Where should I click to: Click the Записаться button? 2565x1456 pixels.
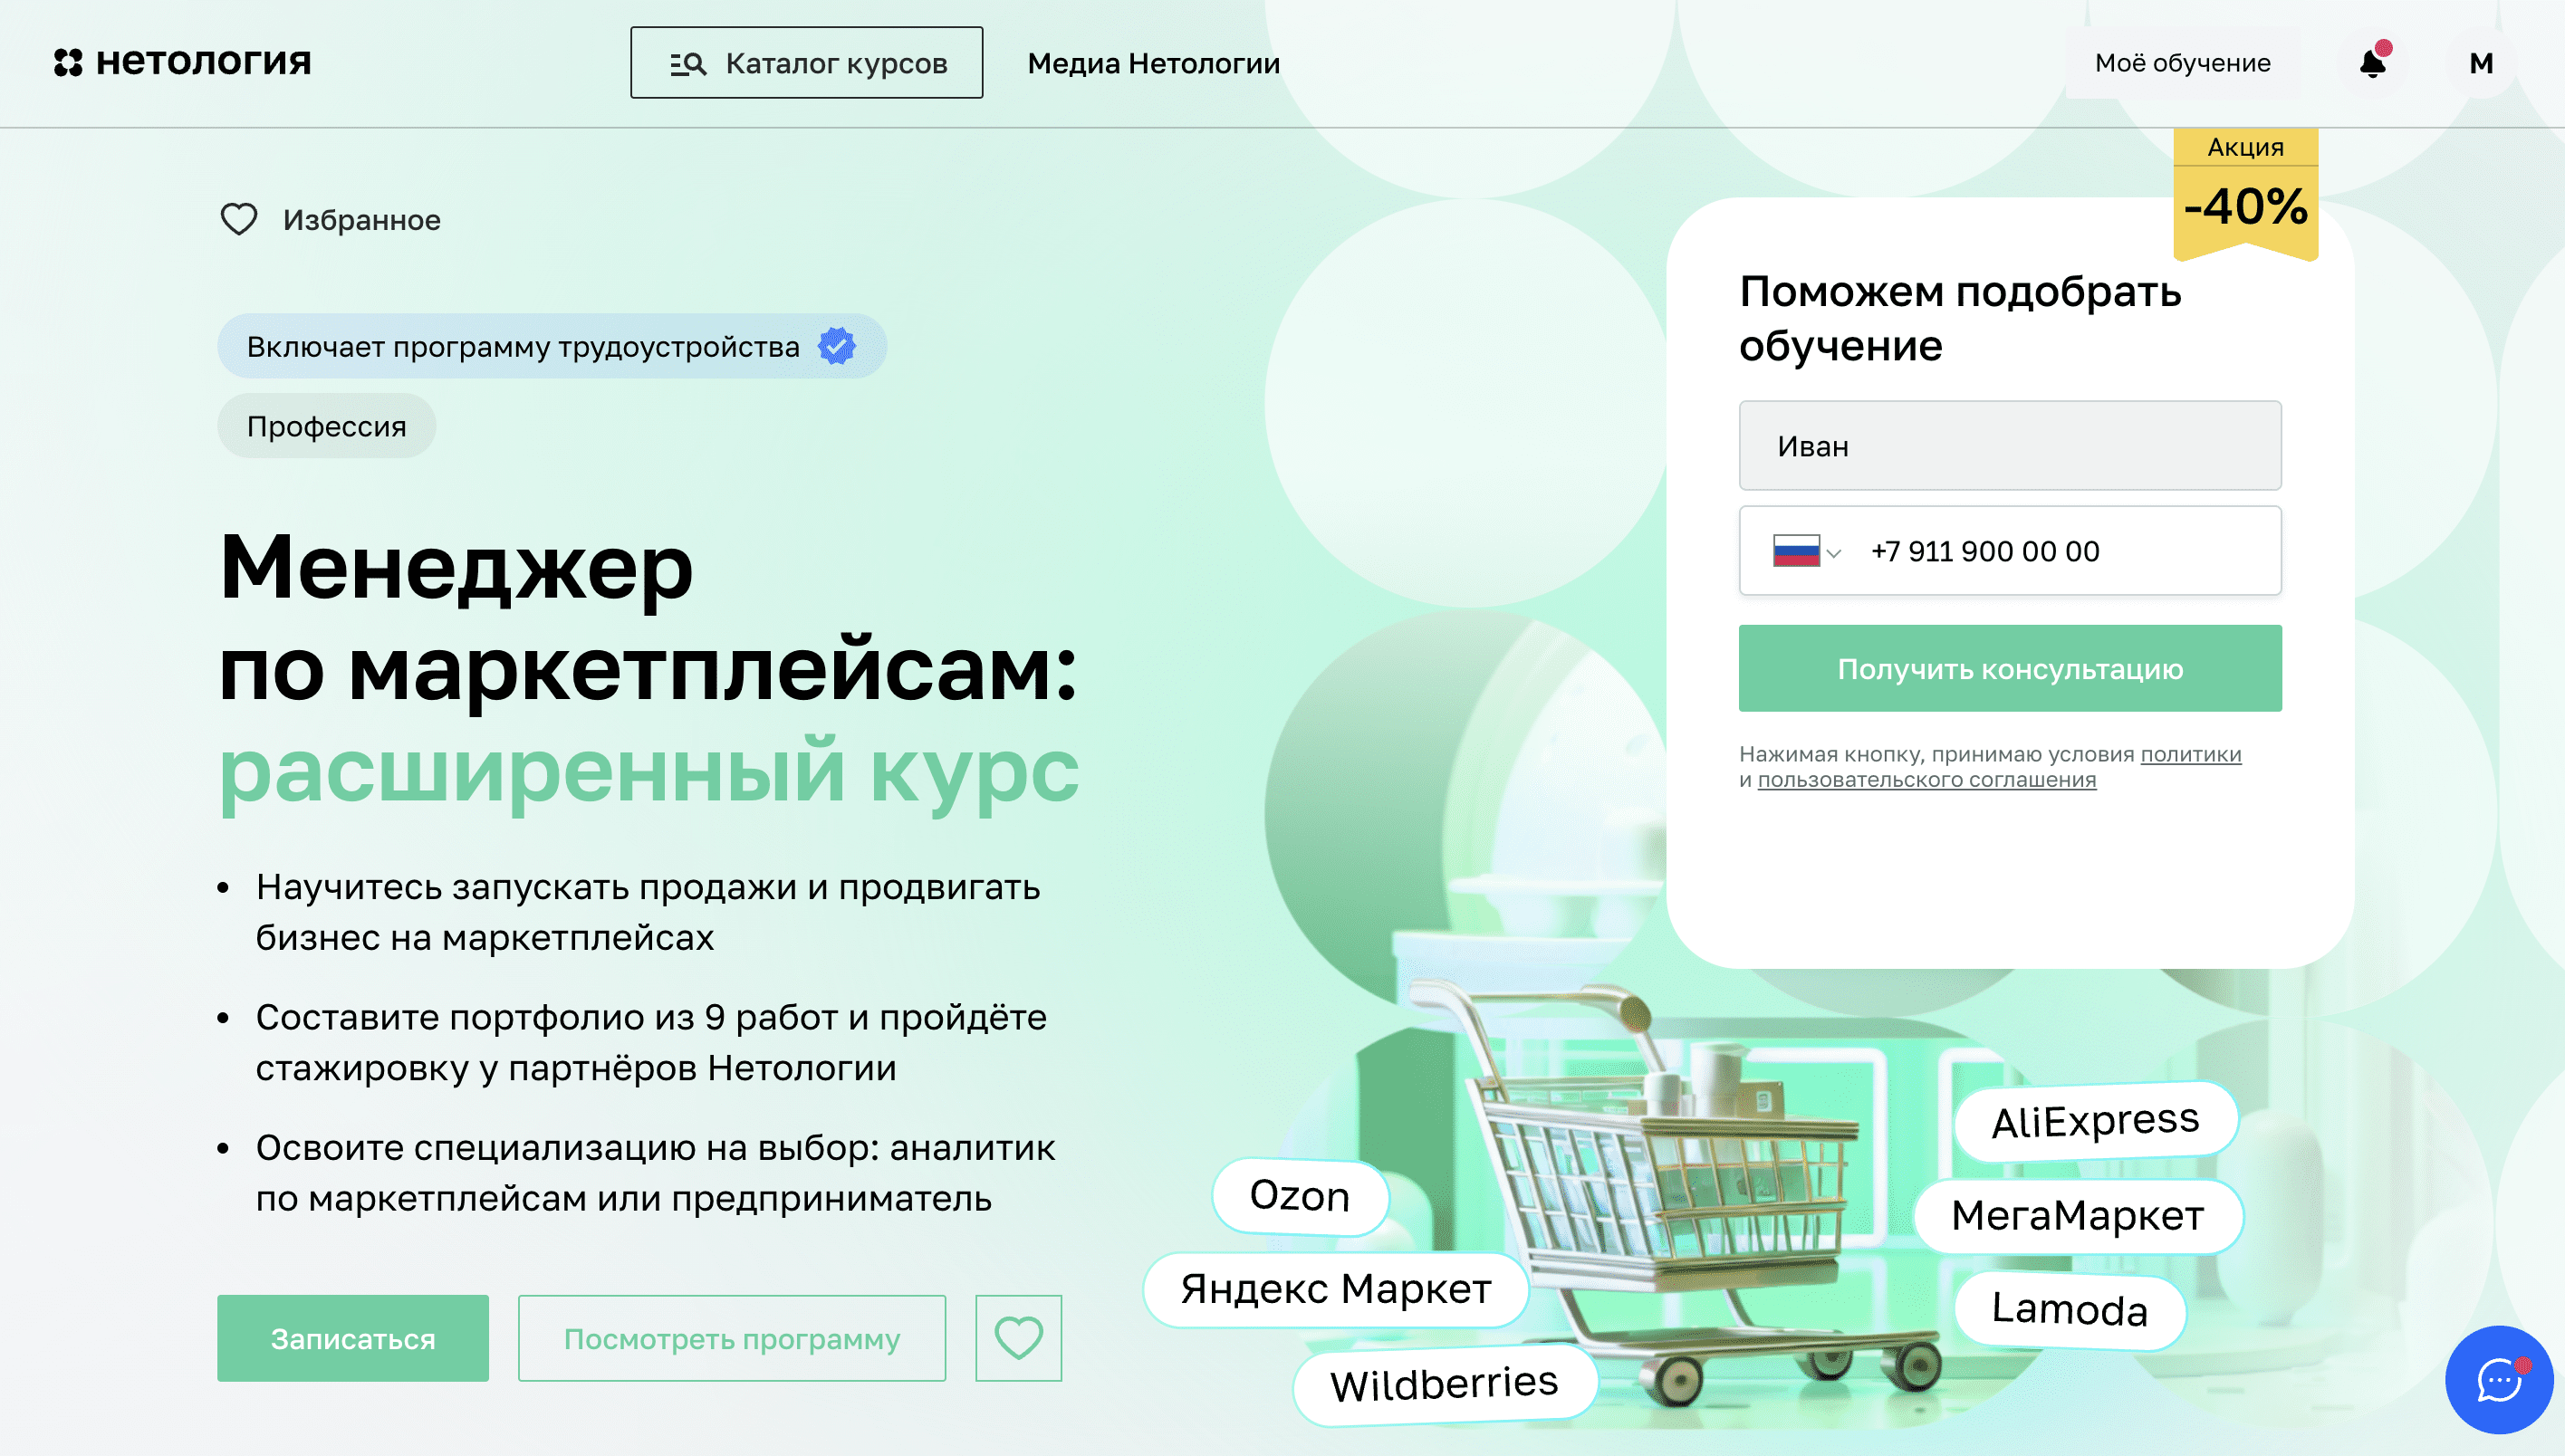tap(353, 1338)
